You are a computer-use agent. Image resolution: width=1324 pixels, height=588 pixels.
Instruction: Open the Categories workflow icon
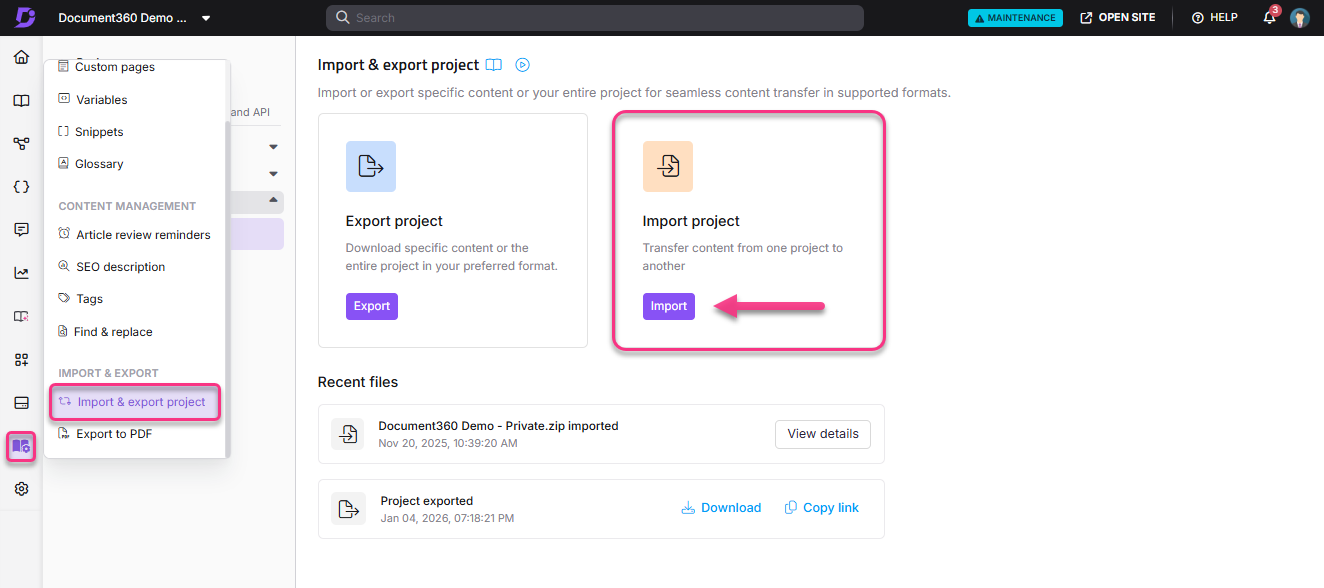21,143
